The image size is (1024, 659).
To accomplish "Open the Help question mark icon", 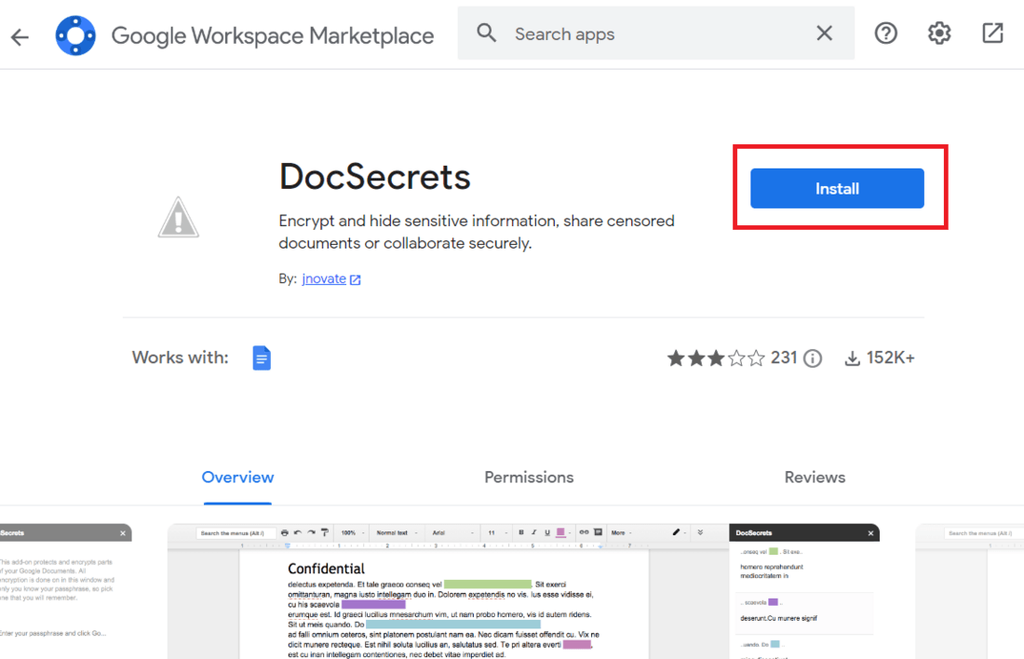I will pyautogui.click(x=886, y=33).
